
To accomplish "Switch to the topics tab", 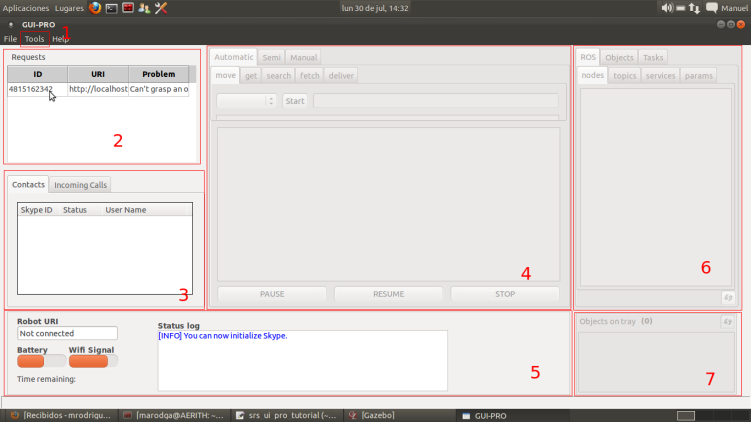I will coord(624,76).
